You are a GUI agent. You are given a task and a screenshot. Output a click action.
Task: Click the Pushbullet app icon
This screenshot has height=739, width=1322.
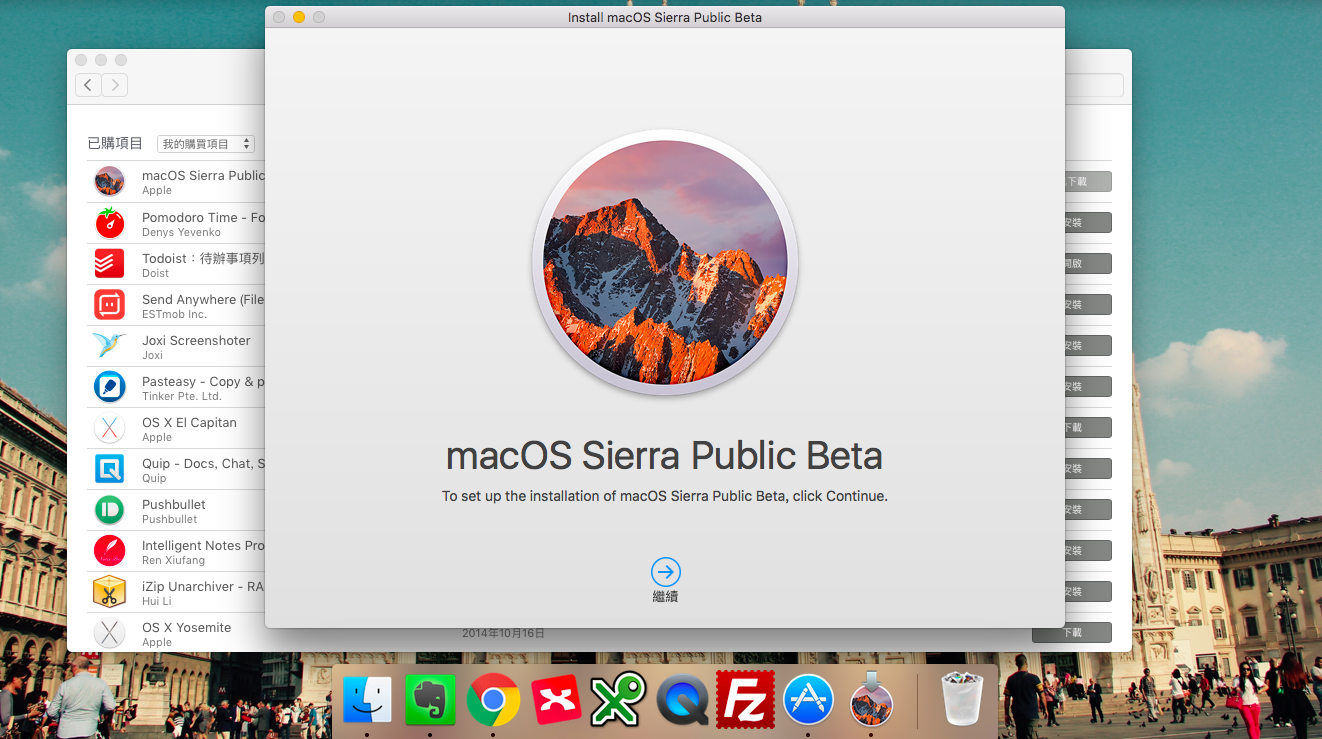click(109, 510)
